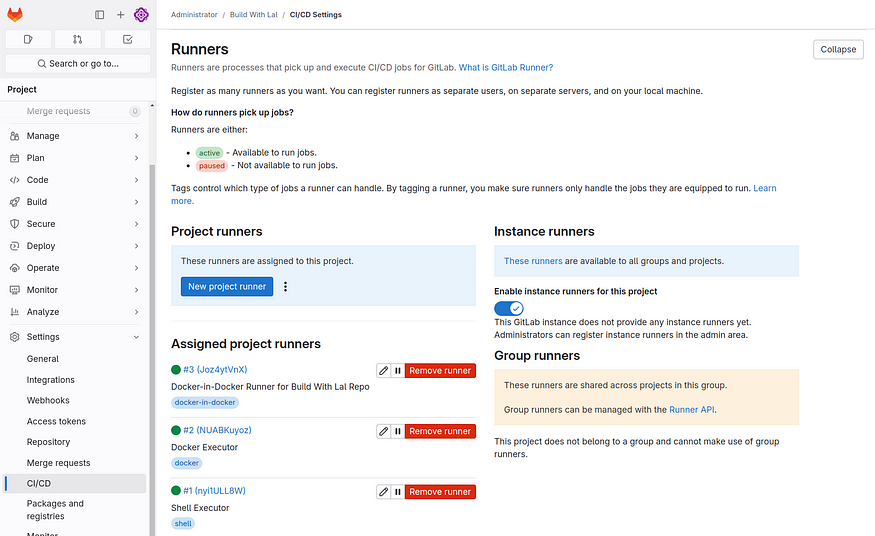
Task: Click the Plan calendar icon in sidebar
Action: 15,158
